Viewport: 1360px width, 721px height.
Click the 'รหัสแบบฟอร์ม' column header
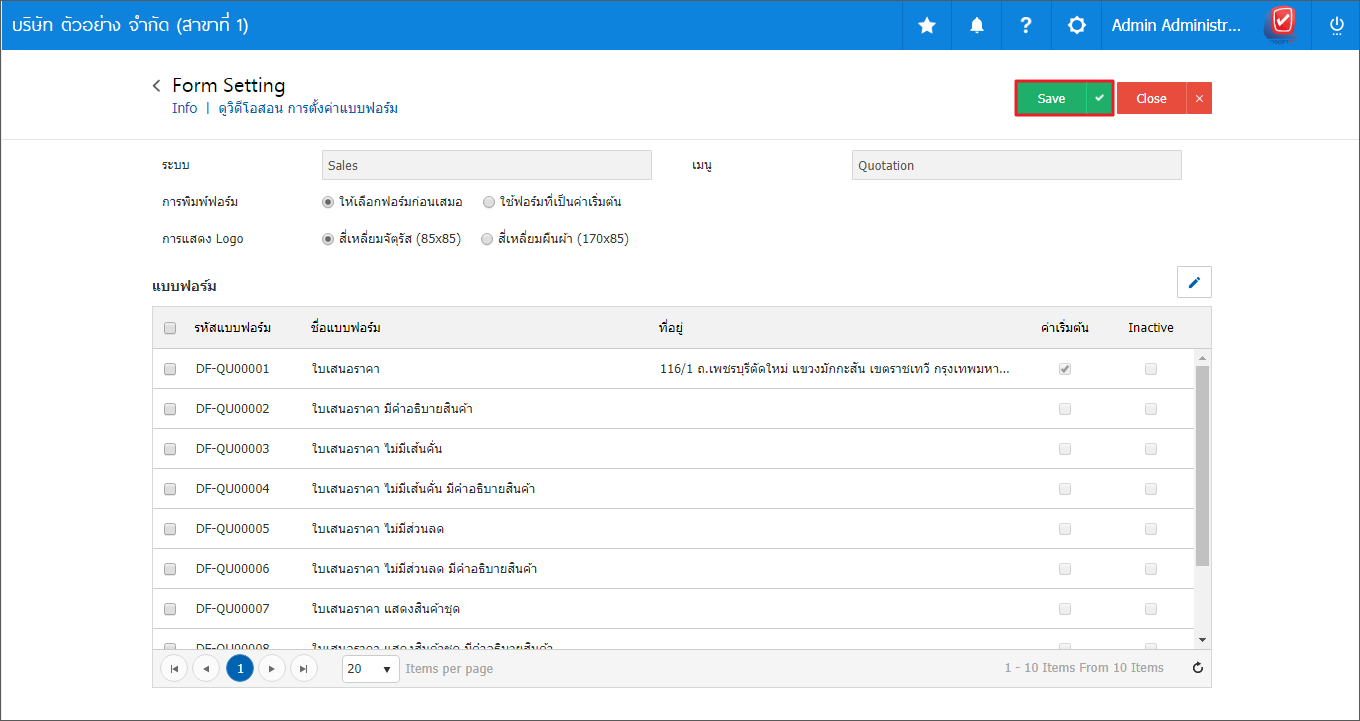(233, 328)
